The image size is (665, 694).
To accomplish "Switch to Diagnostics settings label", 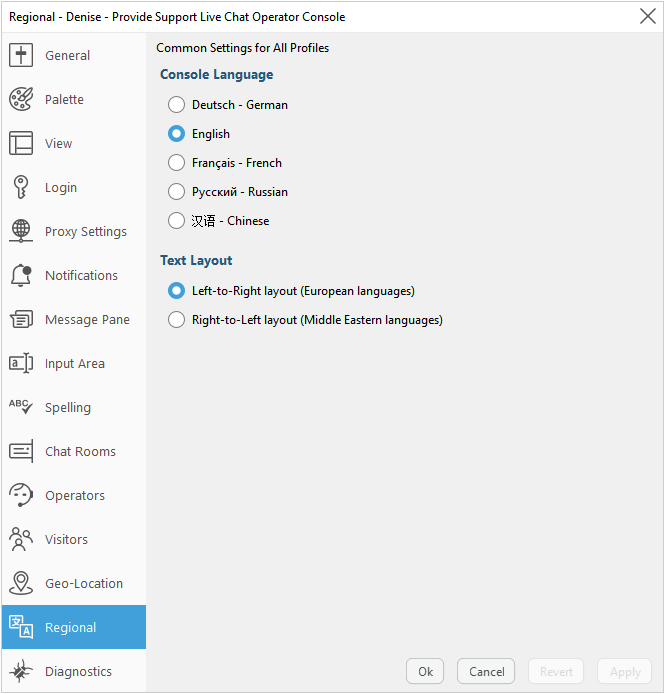I will coord(78,671).
